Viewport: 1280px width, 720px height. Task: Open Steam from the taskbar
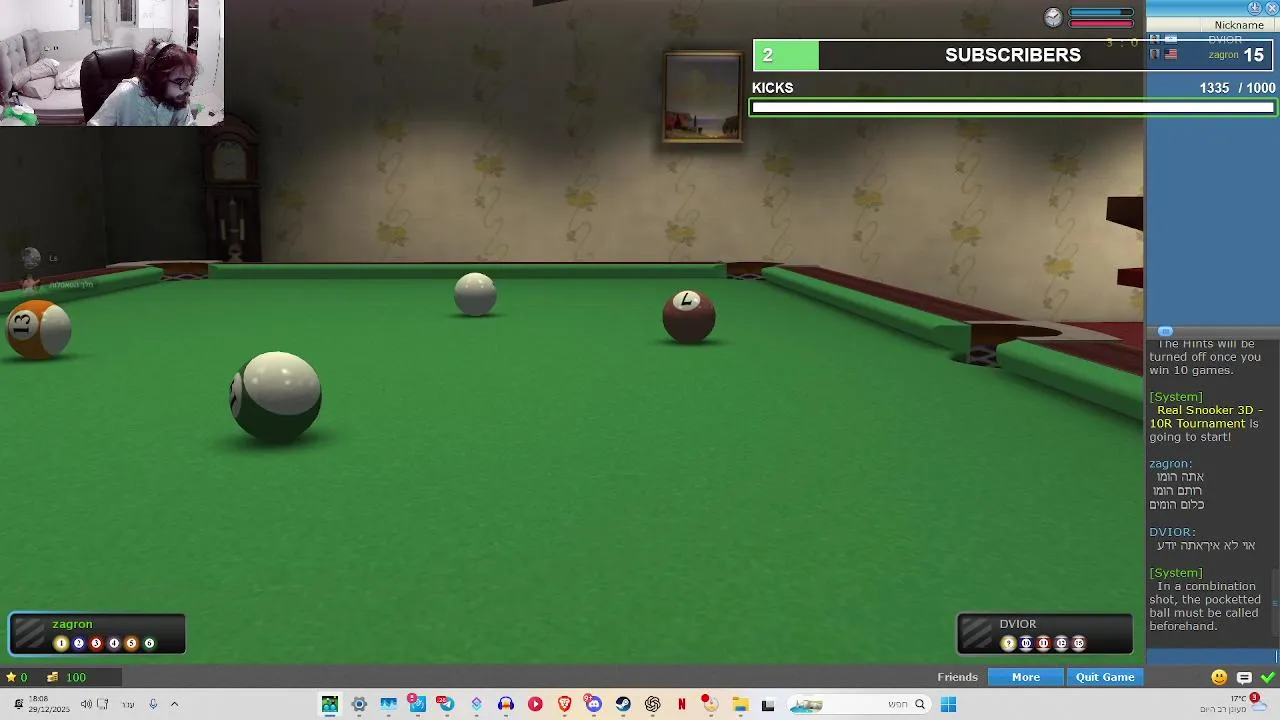click(623, 704)
